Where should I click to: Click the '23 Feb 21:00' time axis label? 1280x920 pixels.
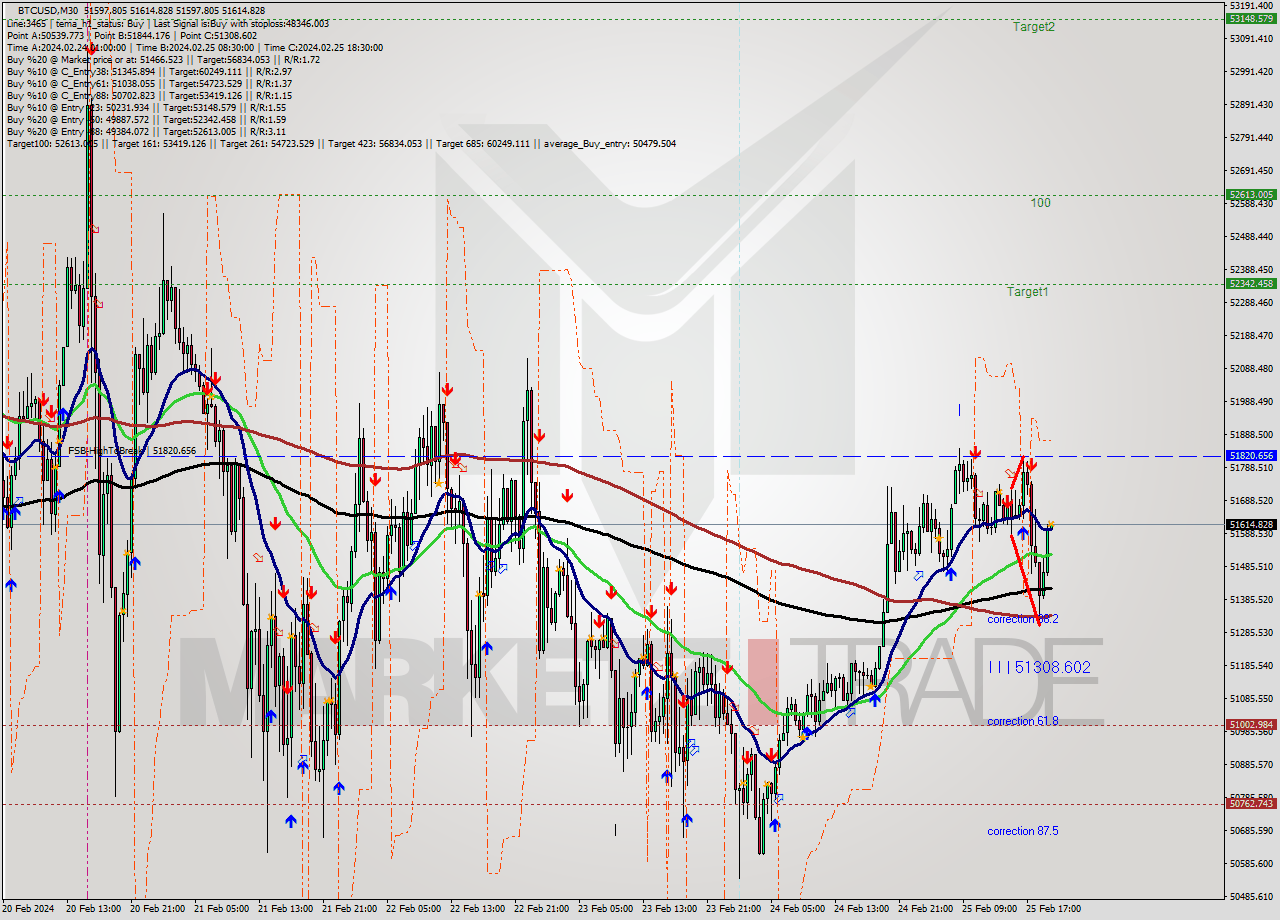tap(734, 909)
